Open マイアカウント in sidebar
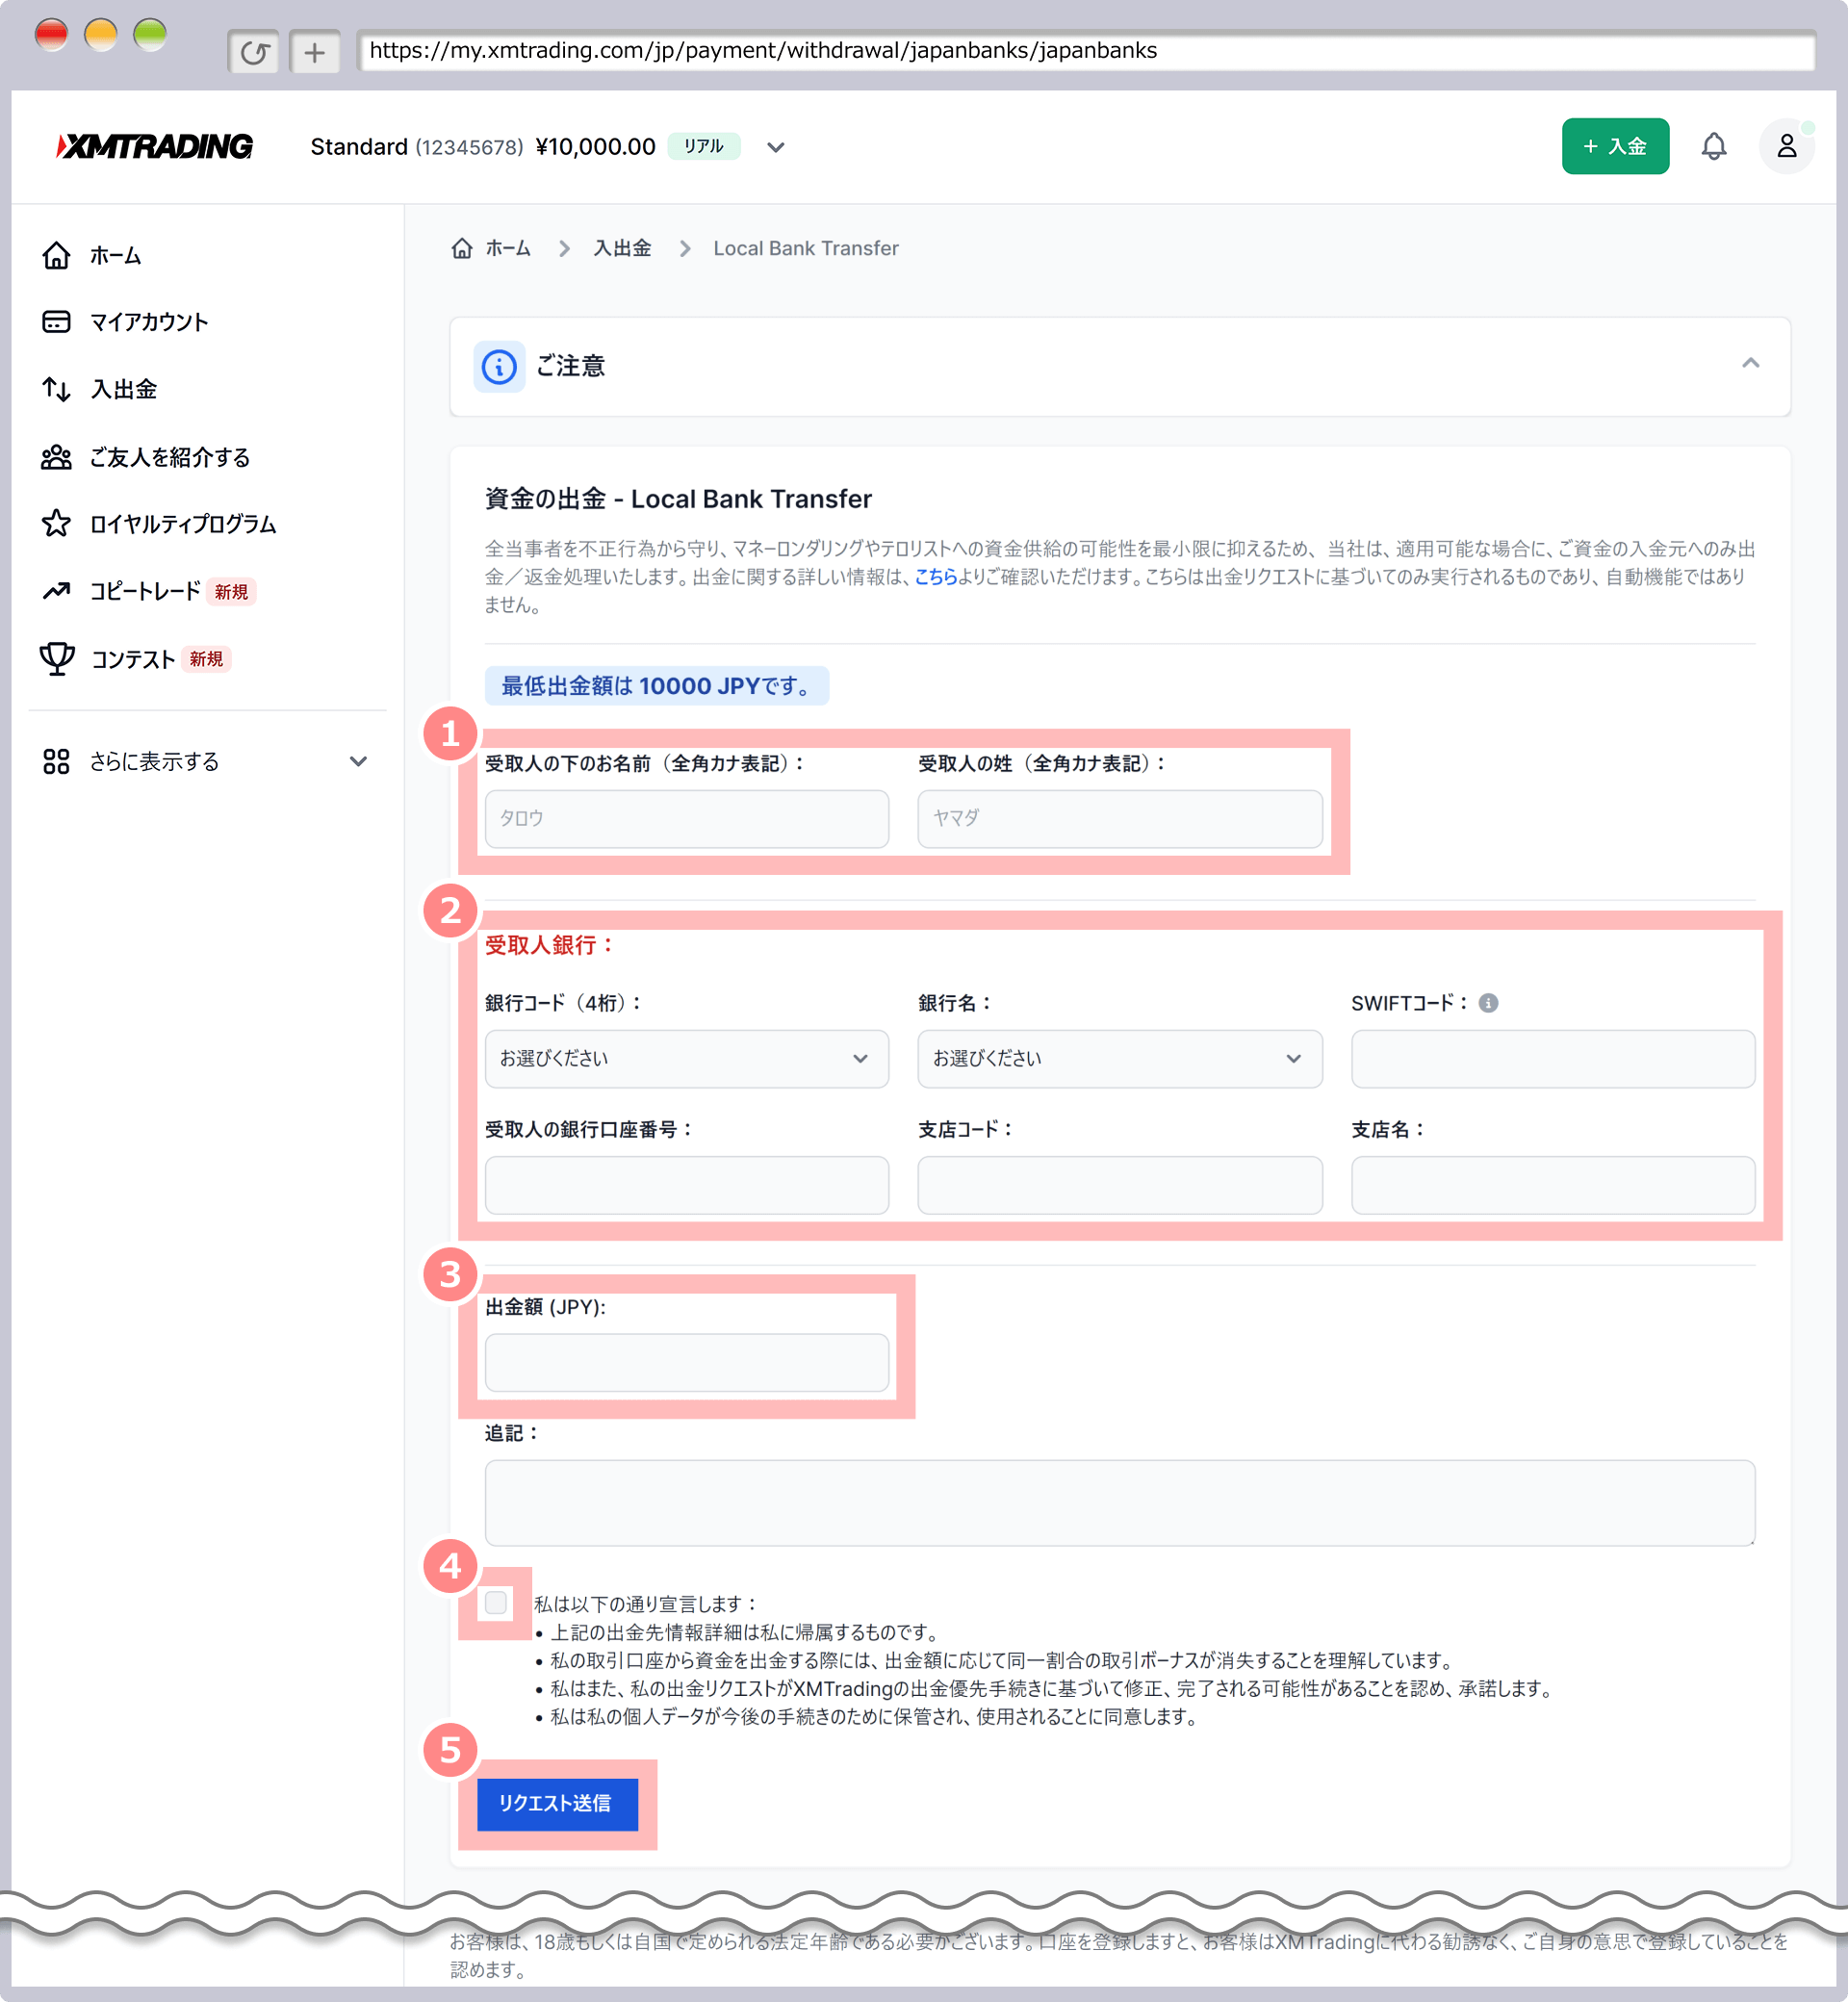1848x2002 pixels. point(148,322)
